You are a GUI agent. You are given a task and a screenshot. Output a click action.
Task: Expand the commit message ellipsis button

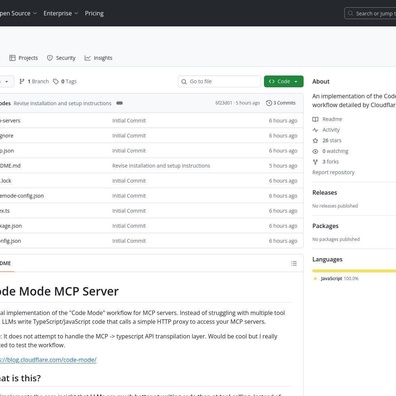point(119,103)
